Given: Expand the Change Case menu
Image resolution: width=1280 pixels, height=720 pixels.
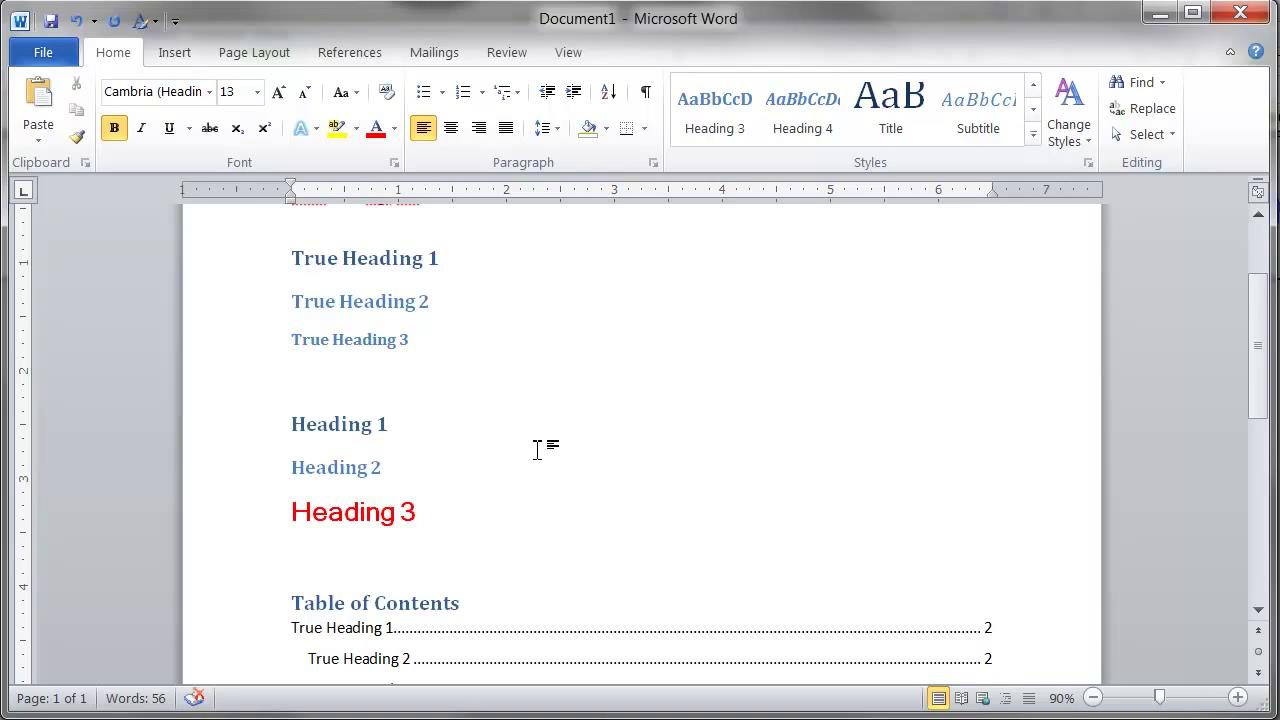Looking at the screenshot, I should tap(346, 92).
